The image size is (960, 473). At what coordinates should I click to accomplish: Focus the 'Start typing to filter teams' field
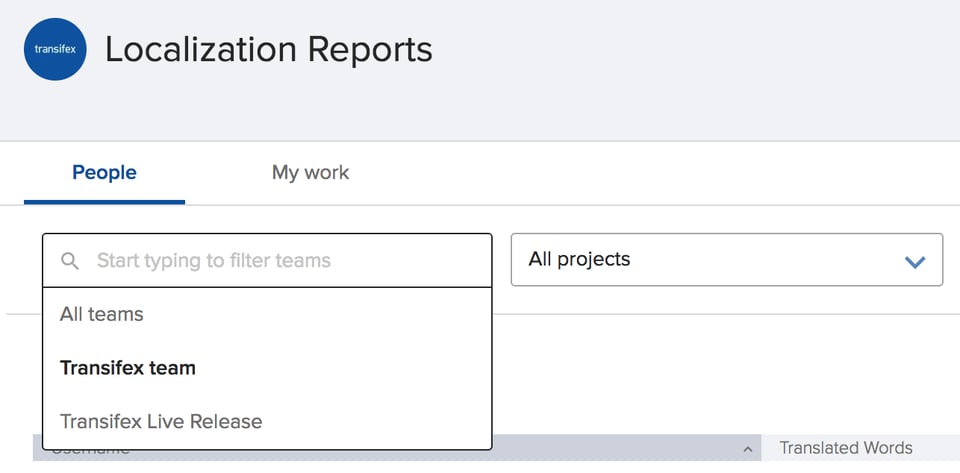[x=280, y=261]
